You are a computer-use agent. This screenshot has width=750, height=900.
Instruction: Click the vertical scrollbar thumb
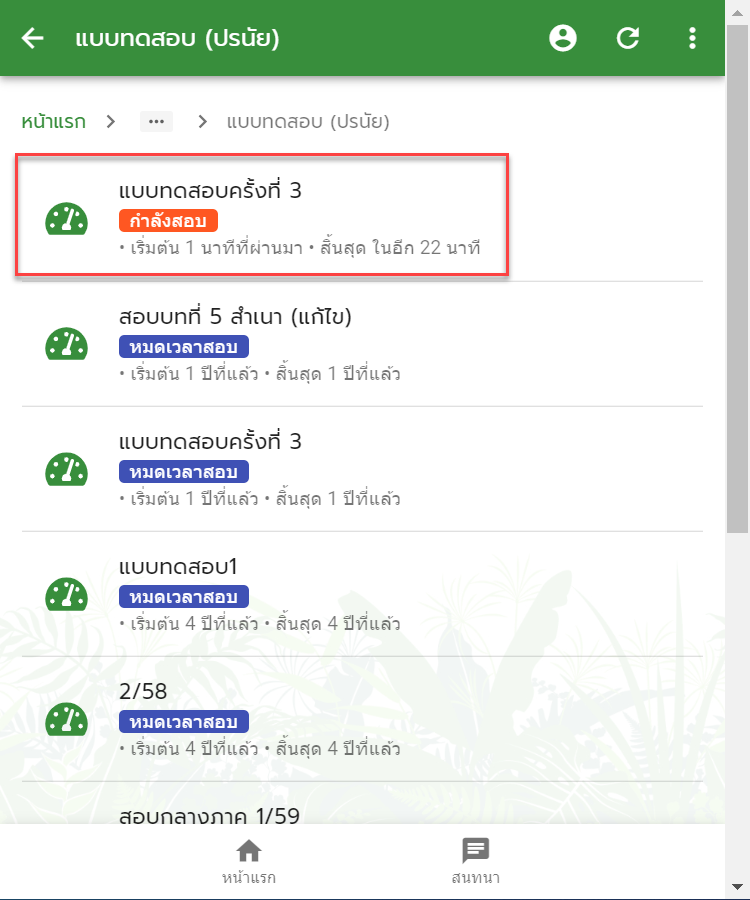coord(737,278)
